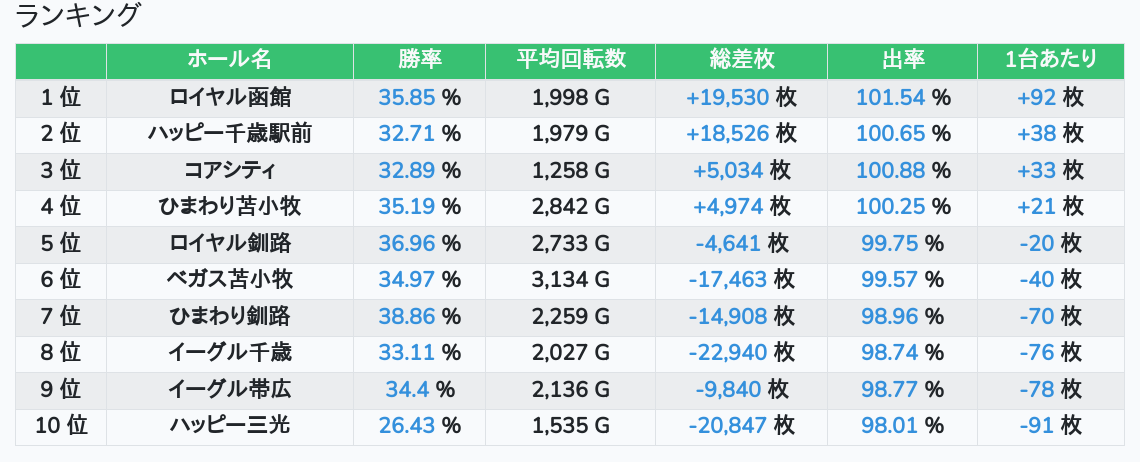Click the ベガス苫小牧 hall name cell
The height and width of the screenshot is (462, 1140).
(230, 280)
